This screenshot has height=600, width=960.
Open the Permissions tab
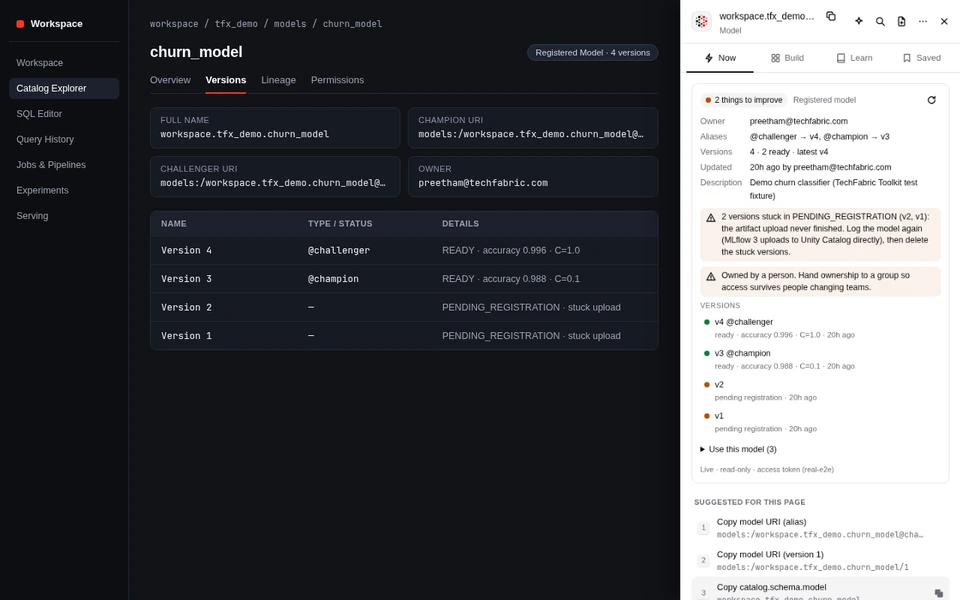click(337, 80)
